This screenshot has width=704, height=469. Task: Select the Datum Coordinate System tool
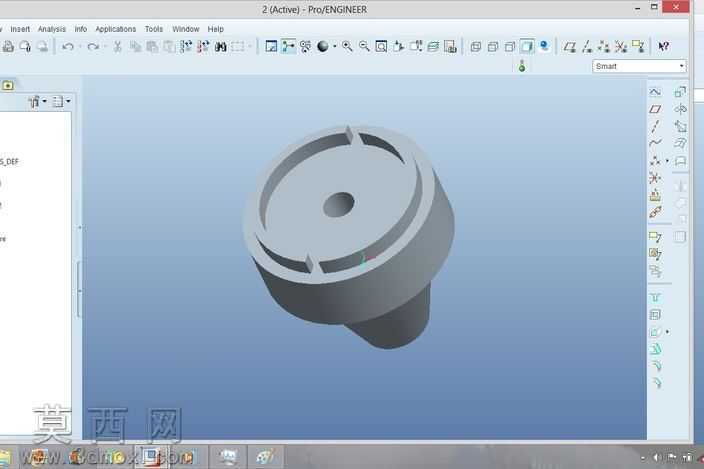click(655, 178)
